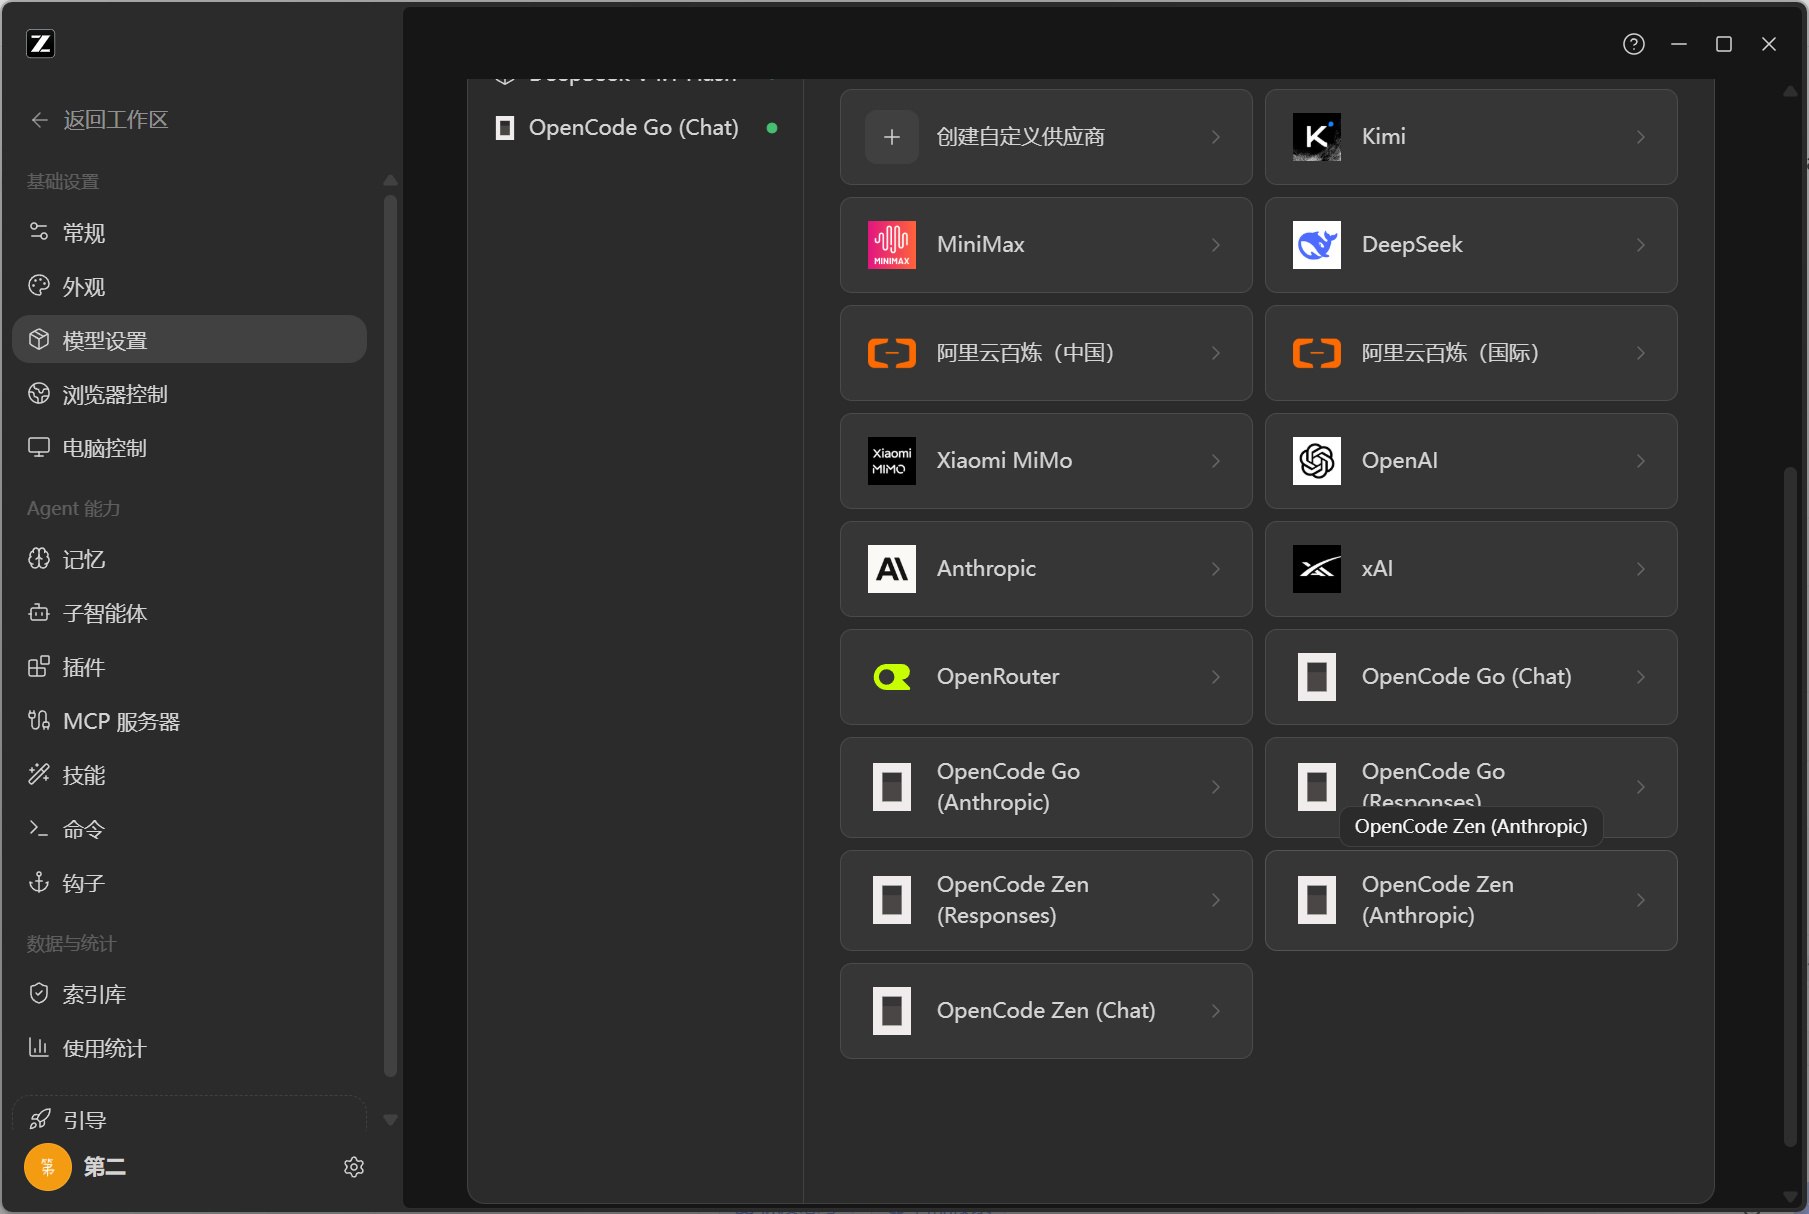
Task: Open the 插件 section
Action: point(189,667)
